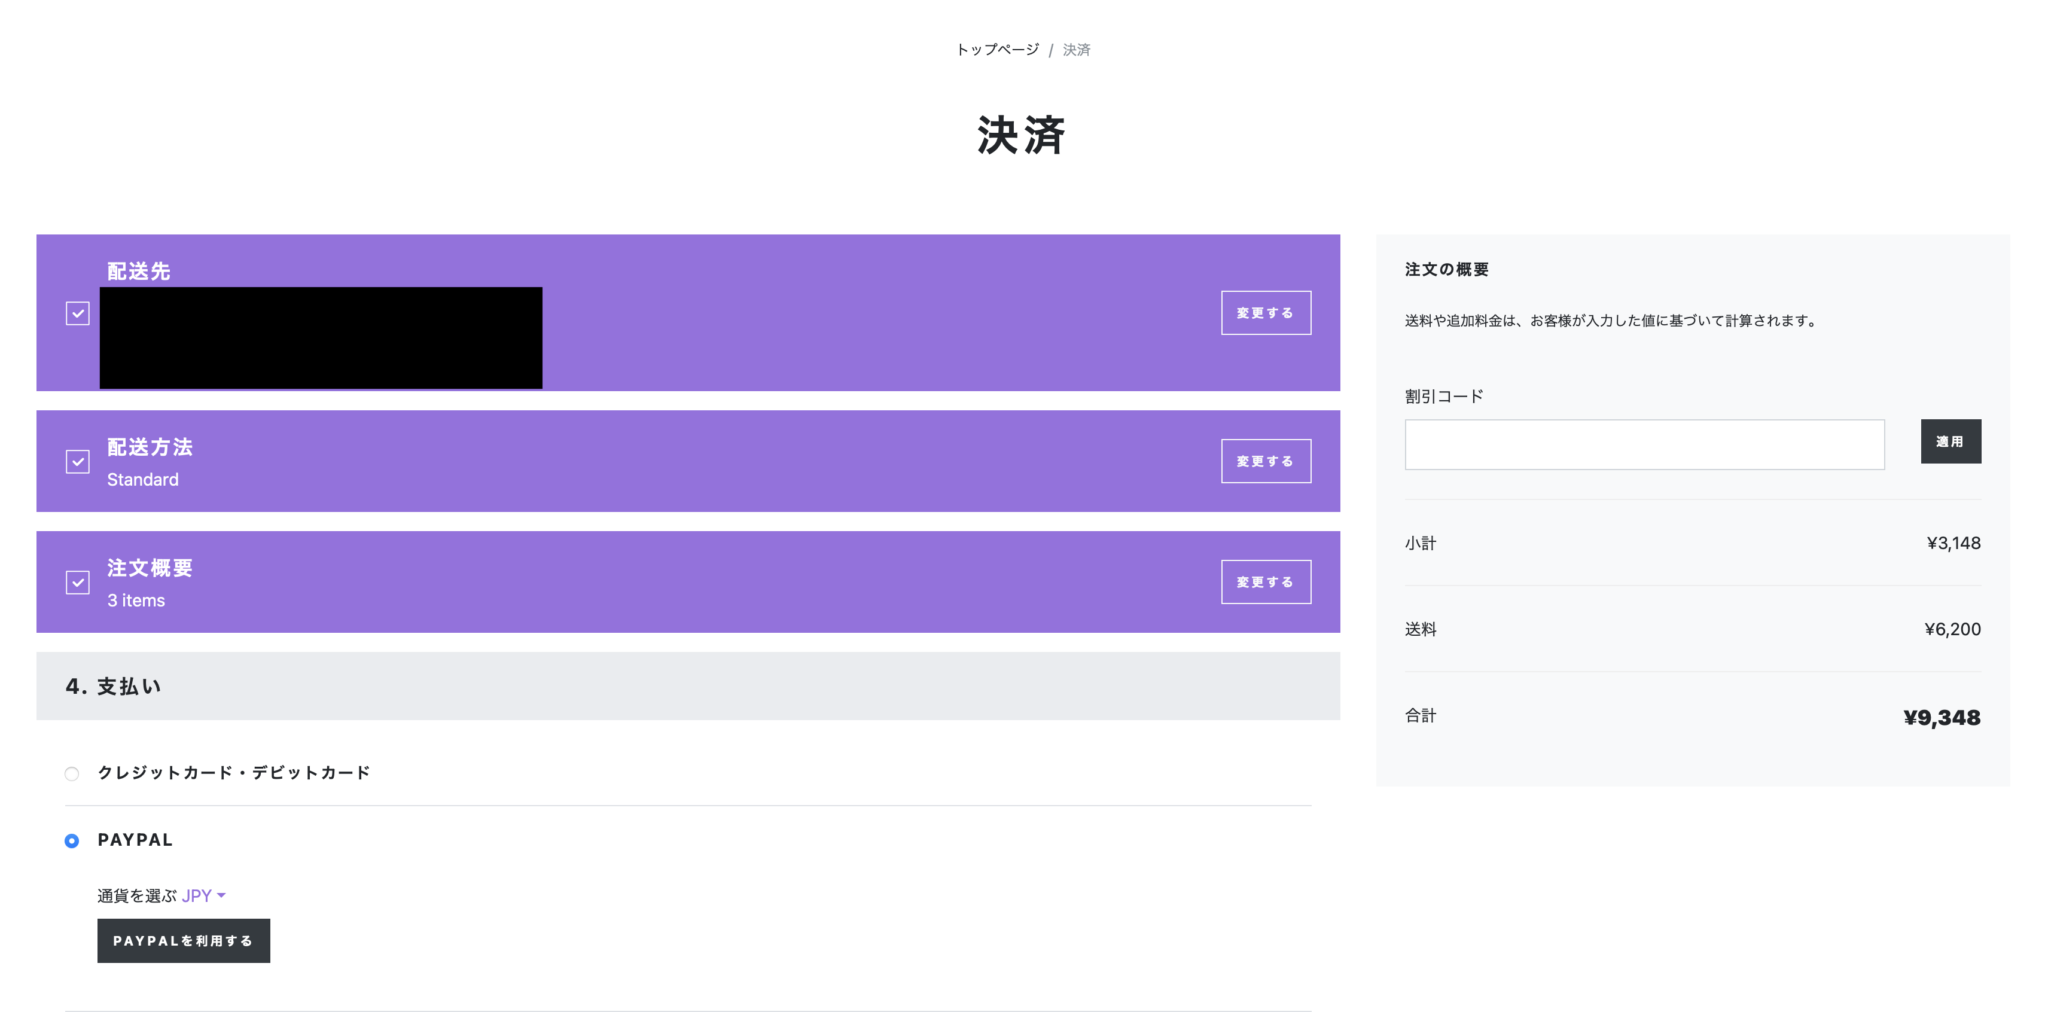Image resolution: width=2048 pixels, height=1012 pixels.
Task: Open the トップページ breadcrumb link
Action: tap(996, 48)
